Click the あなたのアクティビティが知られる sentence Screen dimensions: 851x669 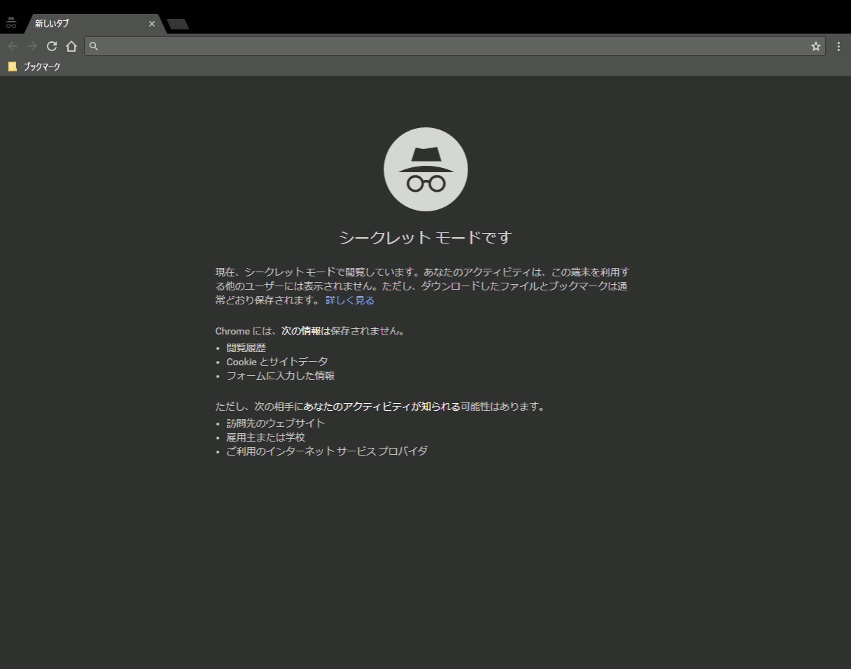coord(382,406)
